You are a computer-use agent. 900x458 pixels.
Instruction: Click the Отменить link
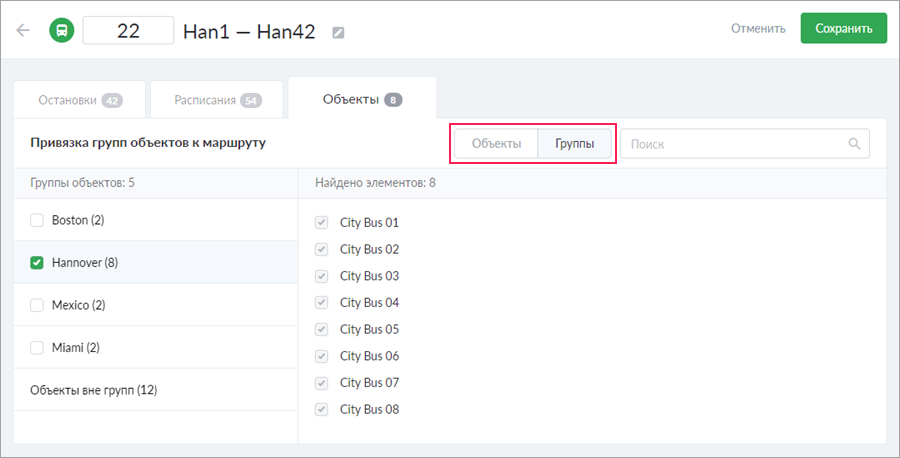[758, 28]
